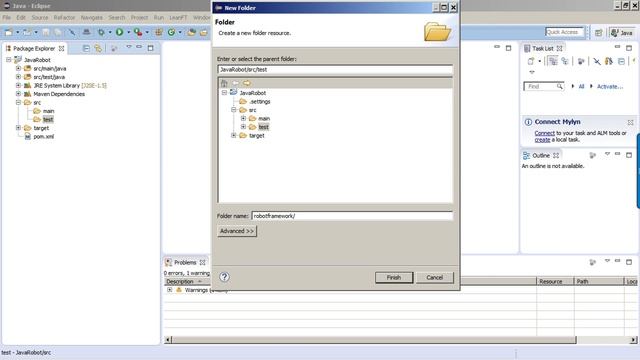Open the dropdown arrow beside the New wizard icon
This screenshot has width=640, height=360.
(x=18, y=32)
